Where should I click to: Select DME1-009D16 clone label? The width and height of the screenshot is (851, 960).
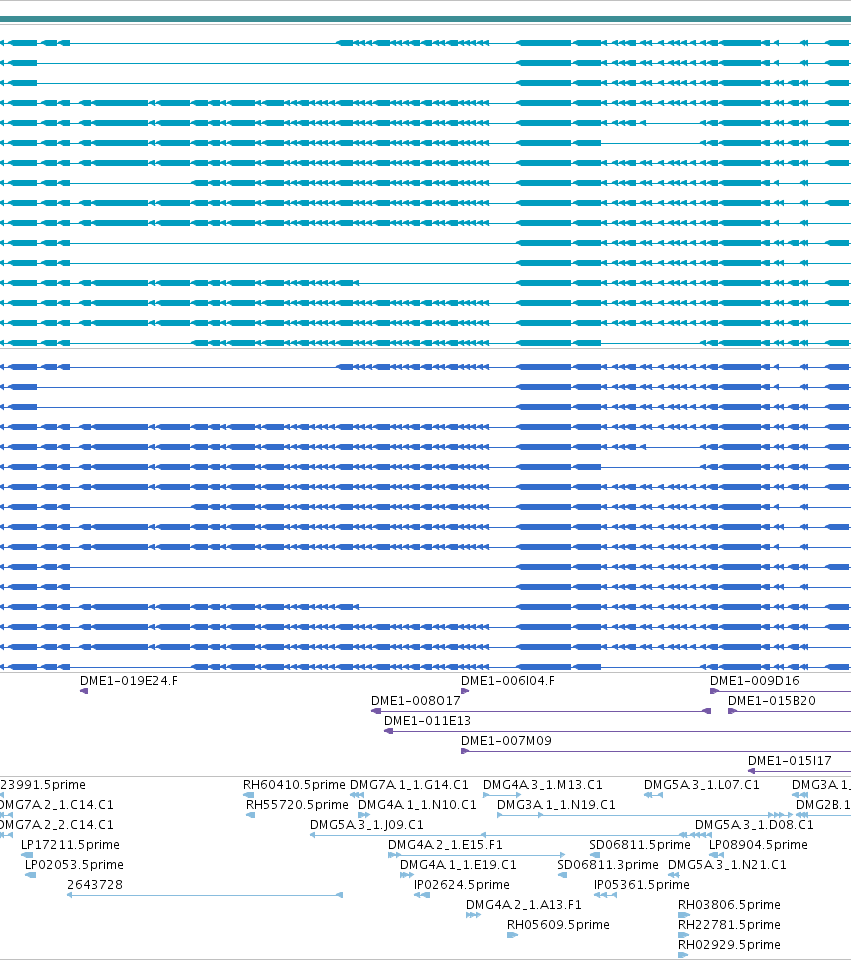click(754, 681)
